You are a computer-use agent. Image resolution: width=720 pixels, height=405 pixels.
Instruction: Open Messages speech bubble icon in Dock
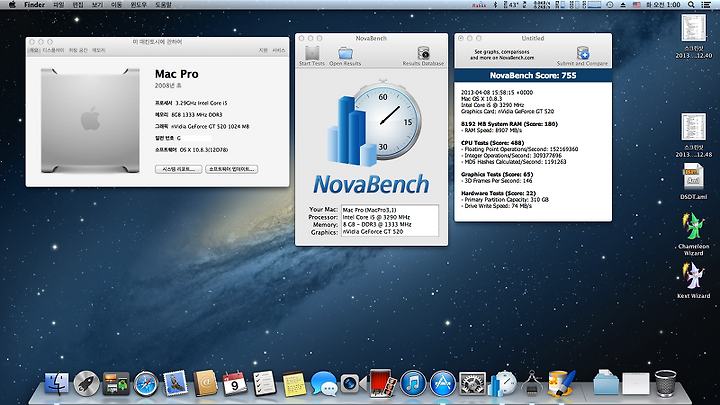[324, 383]
